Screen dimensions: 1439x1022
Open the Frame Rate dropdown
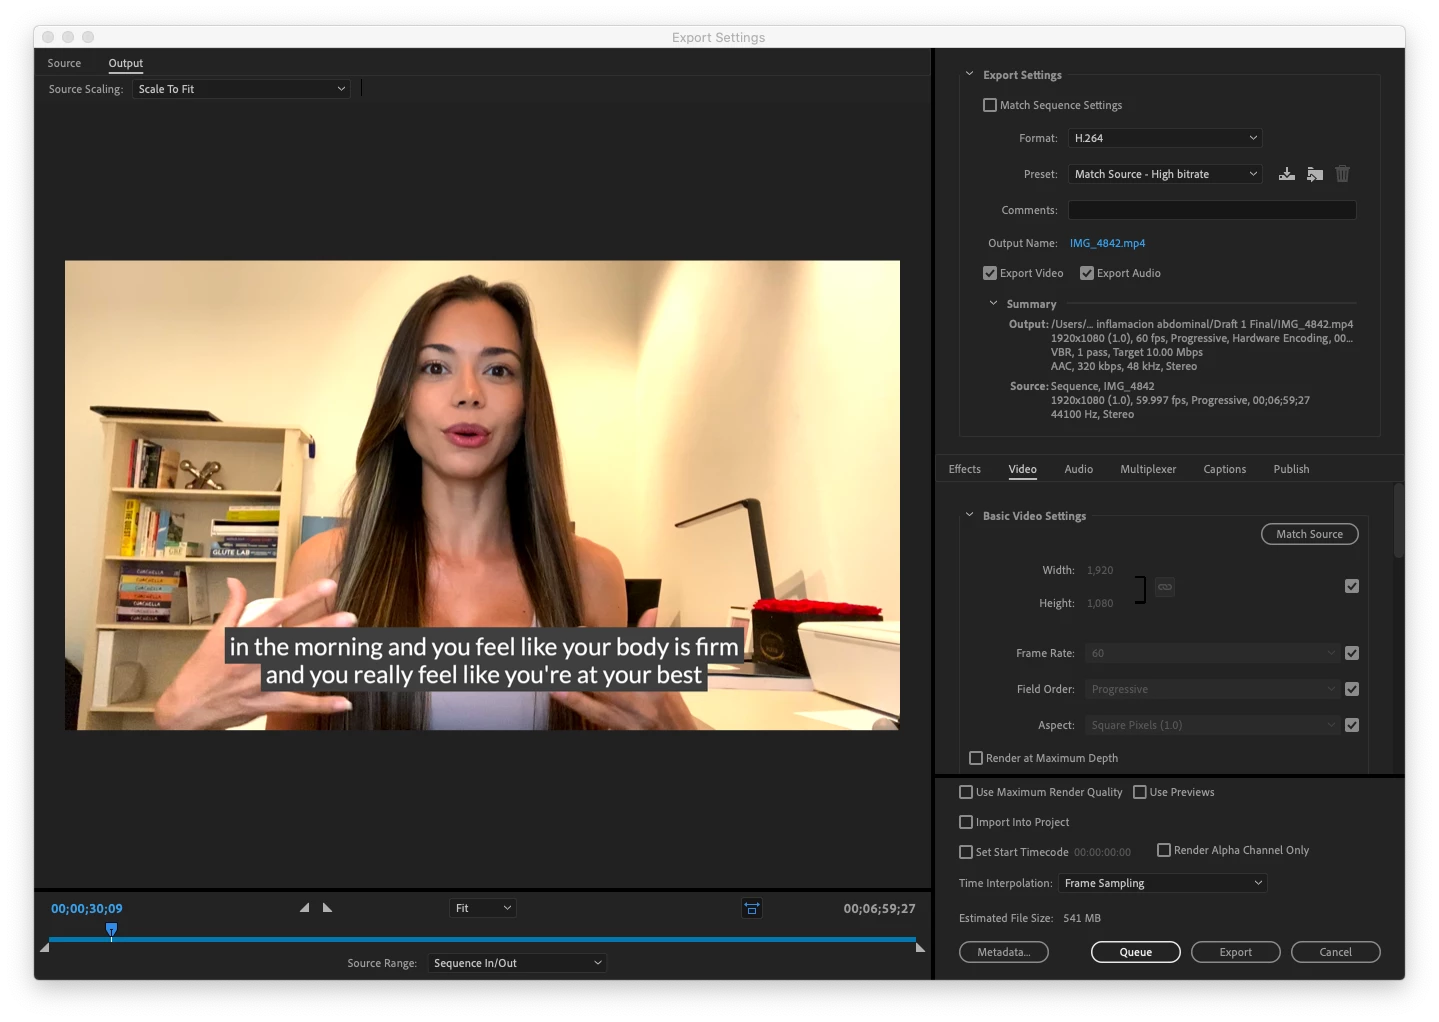pyautogui.click(x=1212, y=653)
